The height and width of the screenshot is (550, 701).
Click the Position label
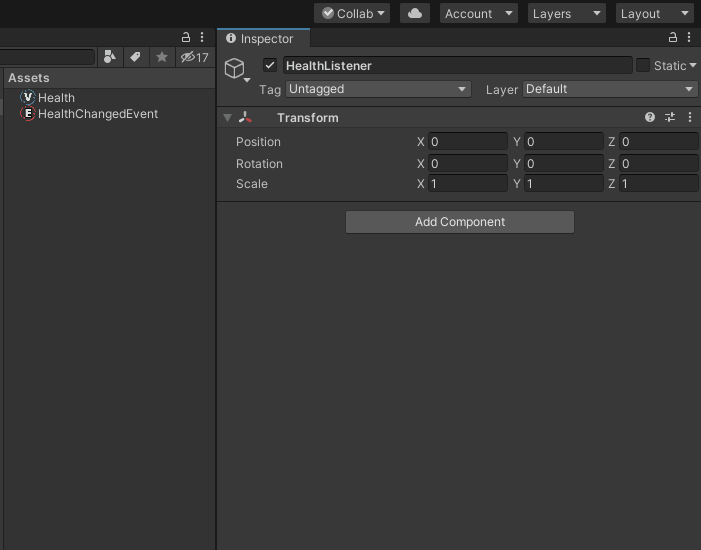[x=258, y=142]
